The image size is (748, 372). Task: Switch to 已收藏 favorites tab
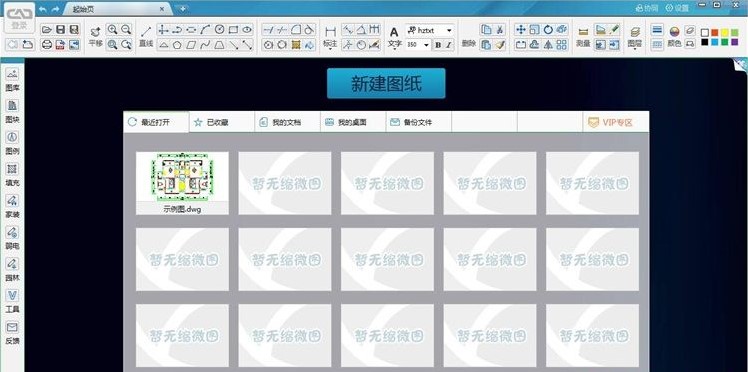pyautogui.click(x=222, y=122)
